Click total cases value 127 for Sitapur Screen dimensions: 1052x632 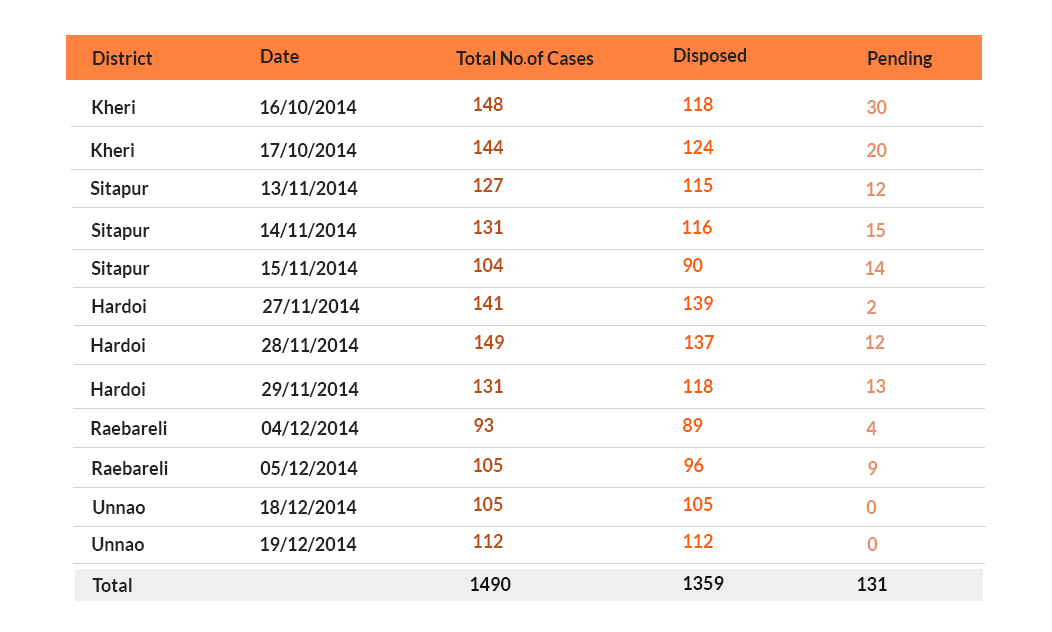(x=488, y=185)
